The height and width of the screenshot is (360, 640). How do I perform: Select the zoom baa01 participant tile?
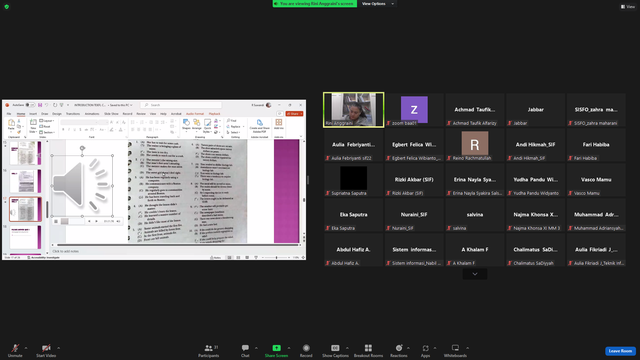tap(414, 110)
